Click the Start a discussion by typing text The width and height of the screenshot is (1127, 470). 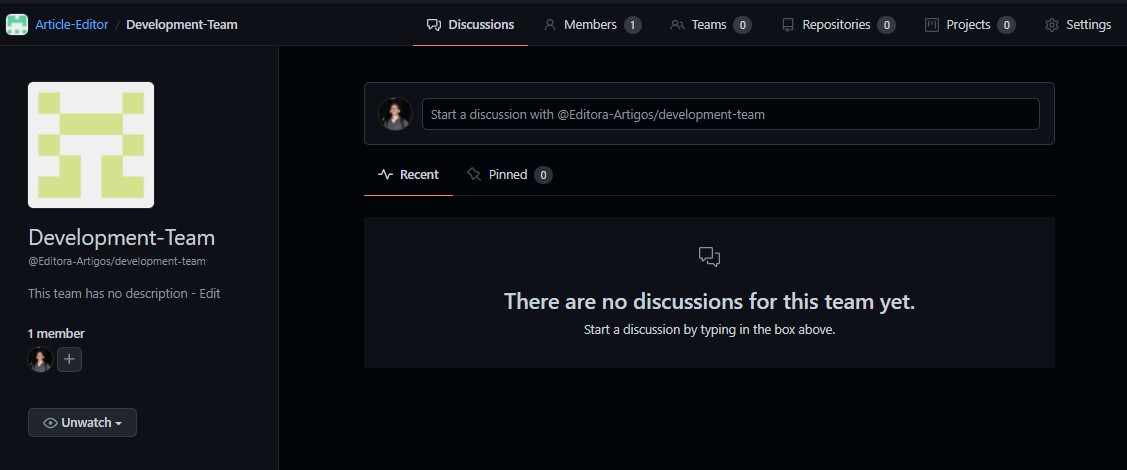709,330
